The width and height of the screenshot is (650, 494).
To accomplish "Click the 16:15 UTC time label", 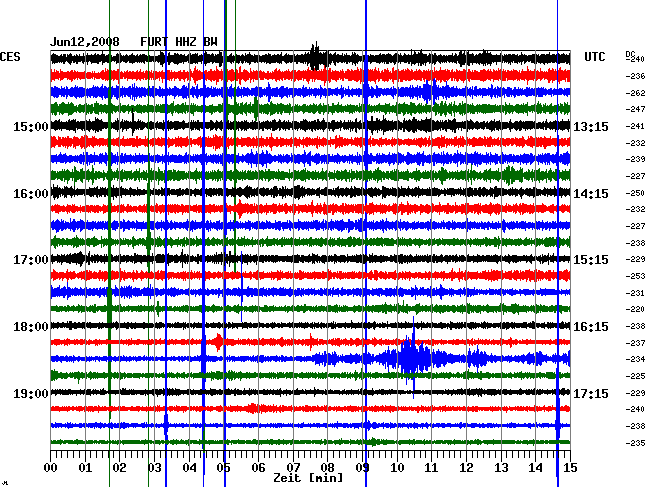I will pyautogui.click(x=591, y=327).
